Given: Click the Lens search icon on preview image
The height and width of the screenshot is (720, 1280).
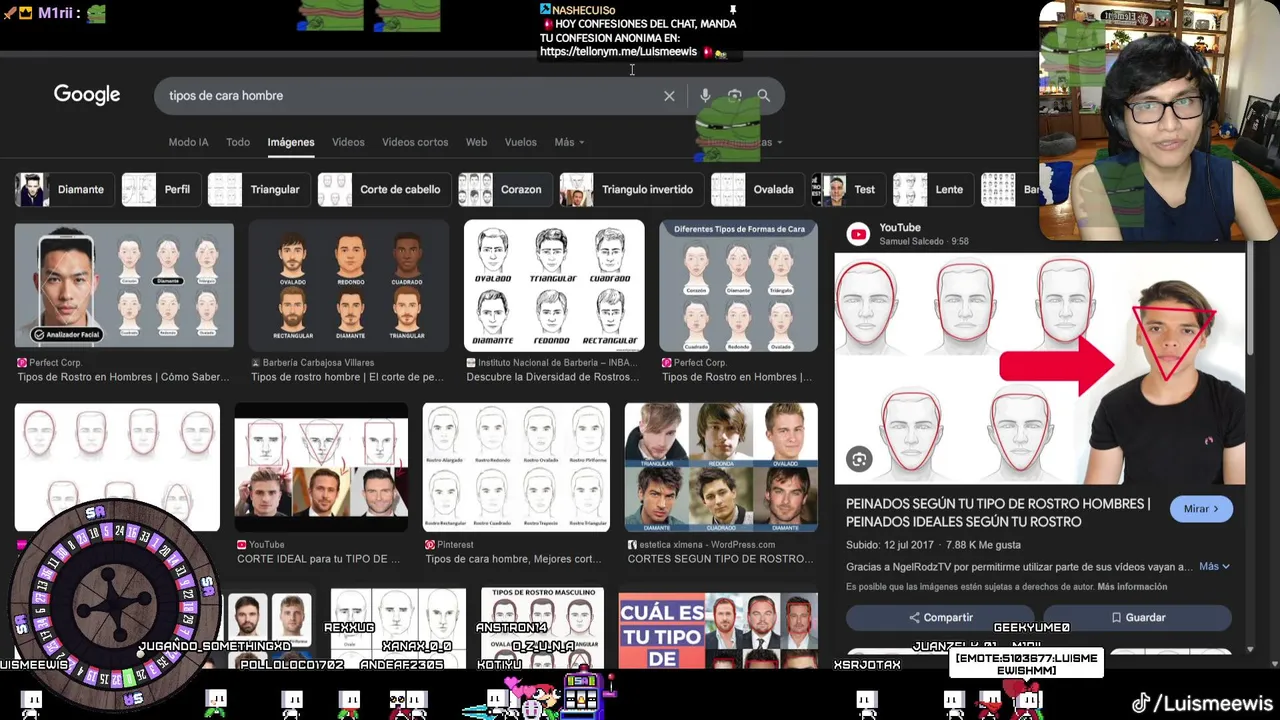Looking at the screenshot, I should (x=859, y=459).
